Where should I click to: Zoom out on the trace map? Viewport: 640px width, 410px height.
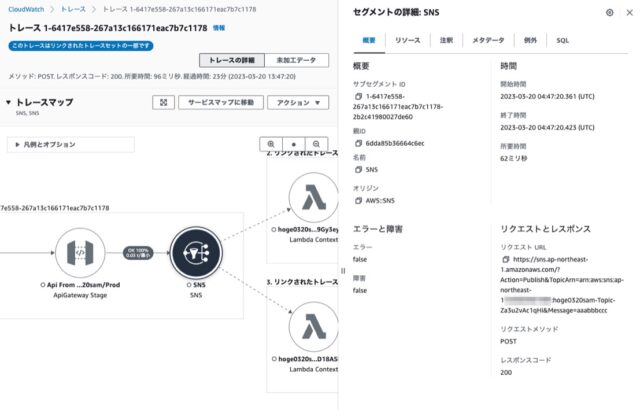tap(316, 144)
